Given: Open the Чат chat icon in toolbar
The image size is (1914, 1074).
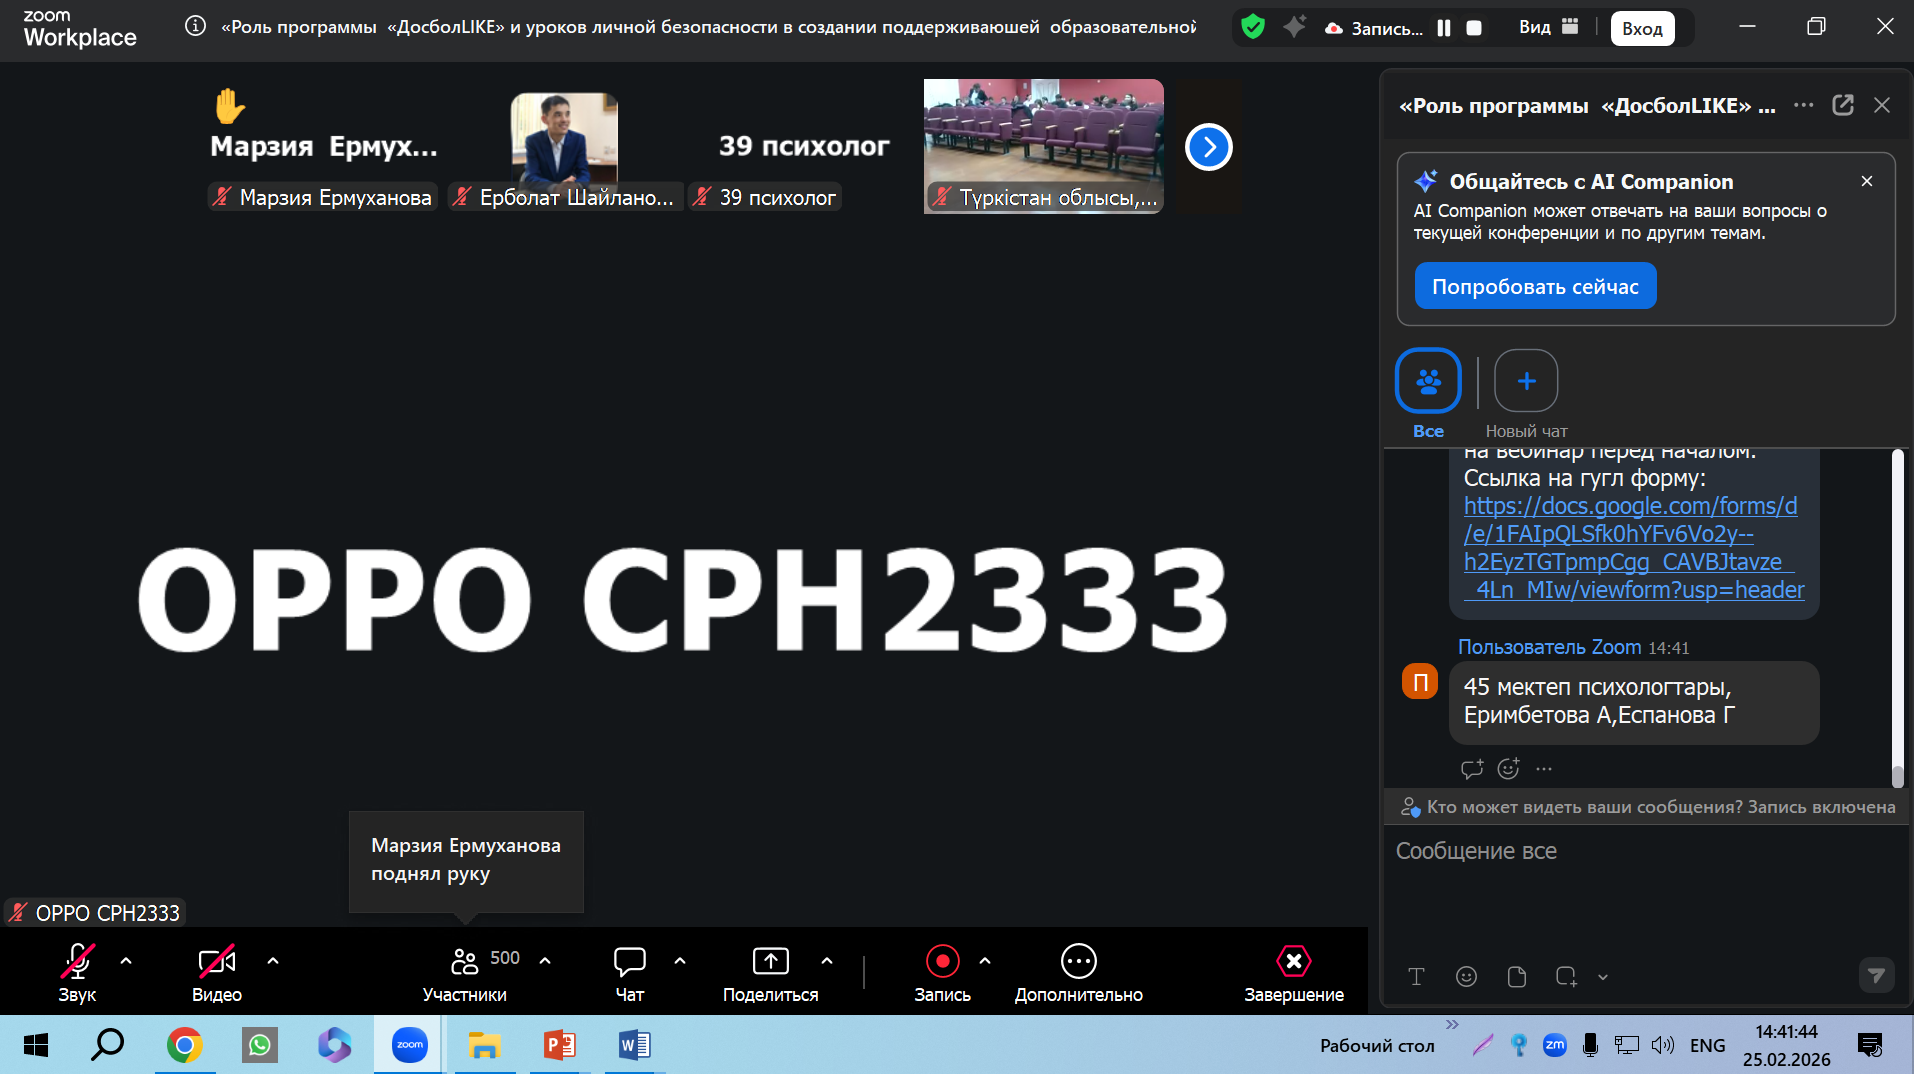Looking at the screenshot, I should pyautogui.click(x=630, y=962).
